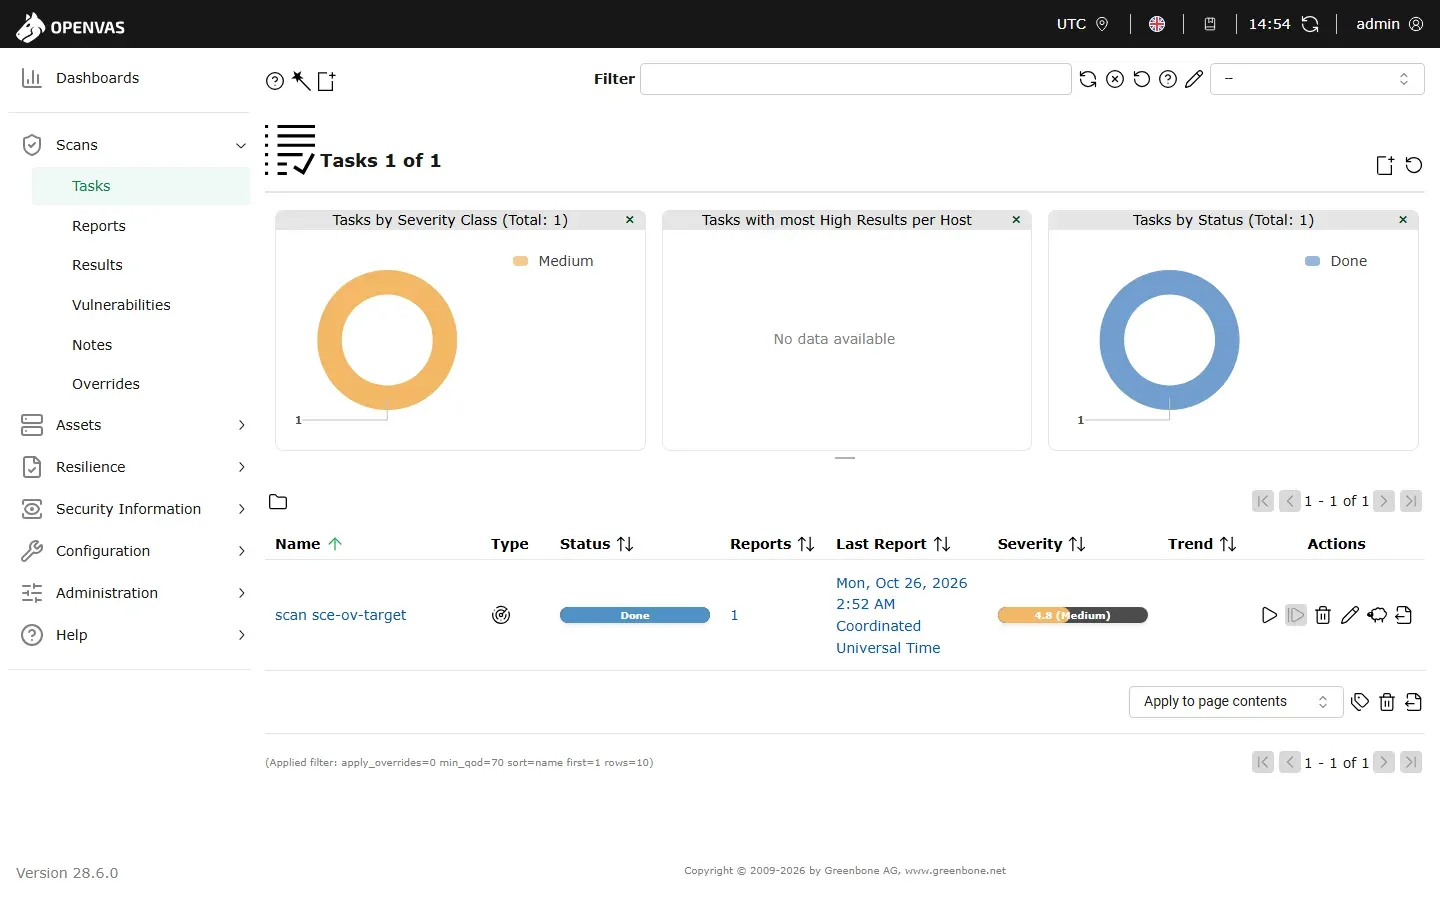Update the filter with the refresh icon

click(1088, 79)
